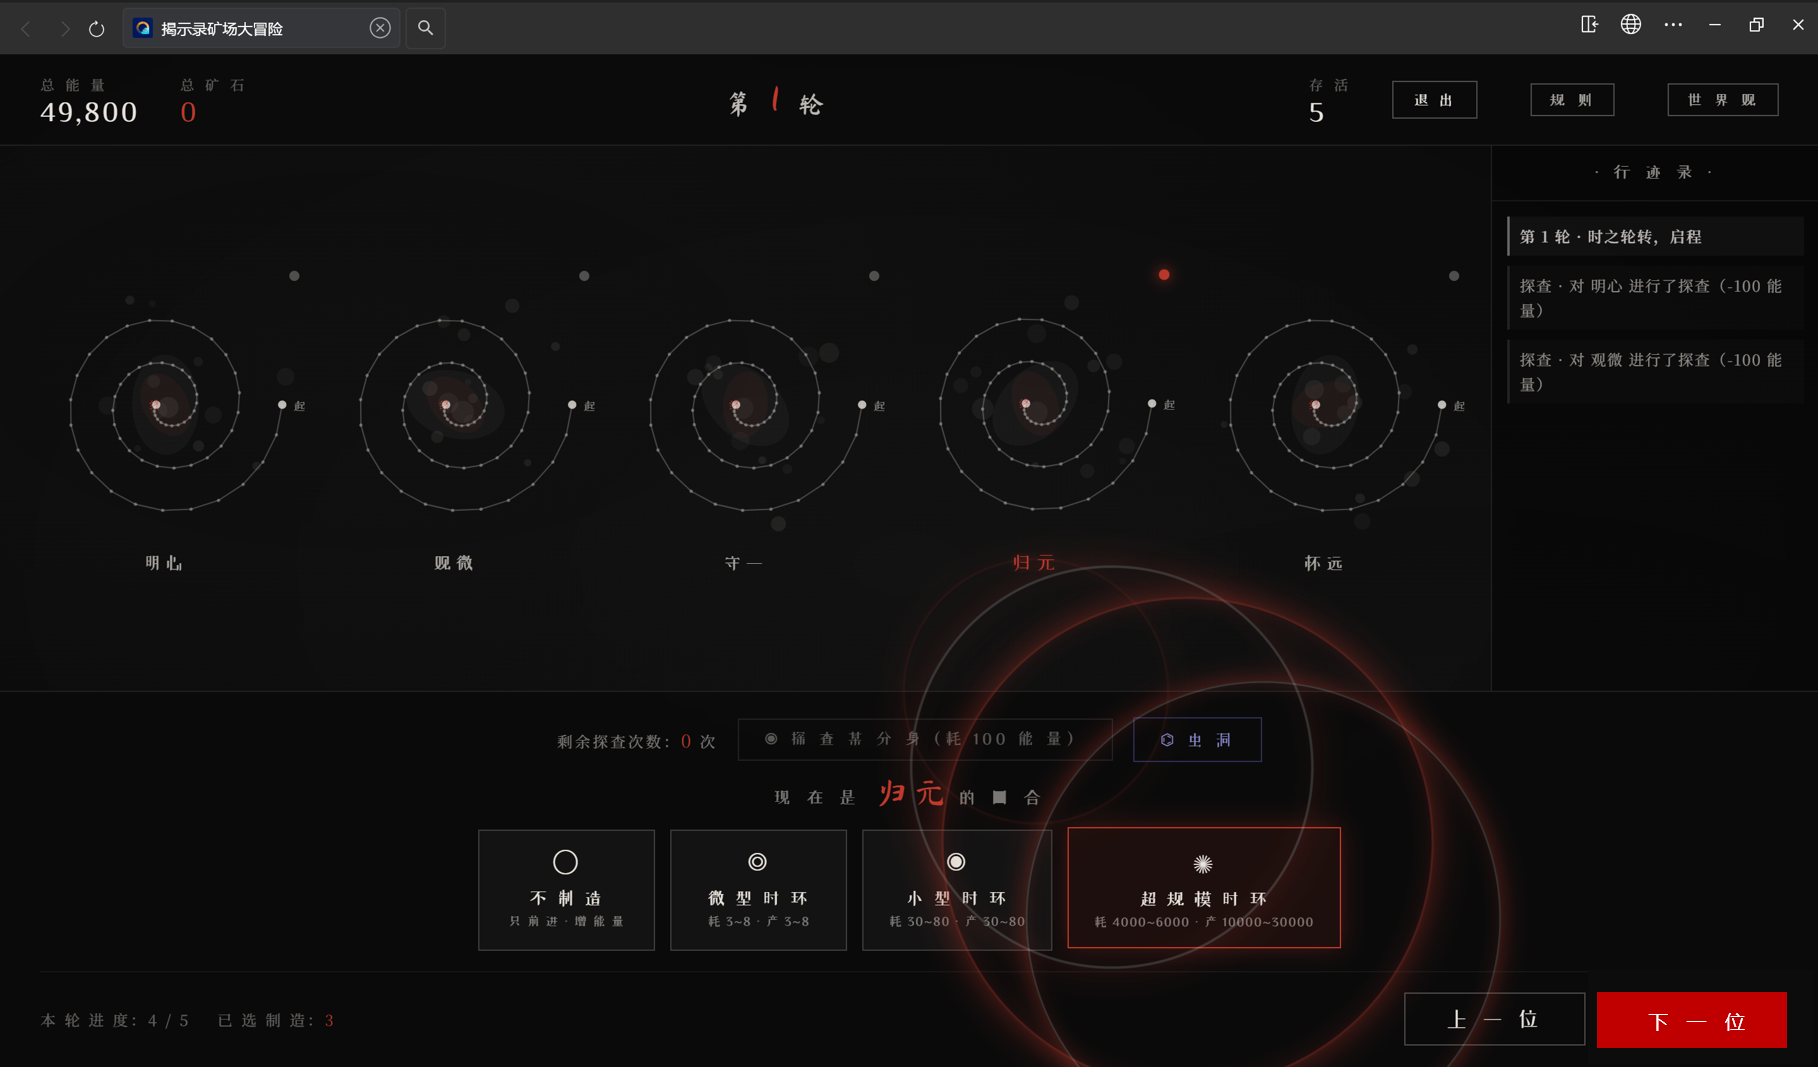Open the search magnifier icon
The width and height of the screenshot is (1818, 1067).
coord(425,28)
